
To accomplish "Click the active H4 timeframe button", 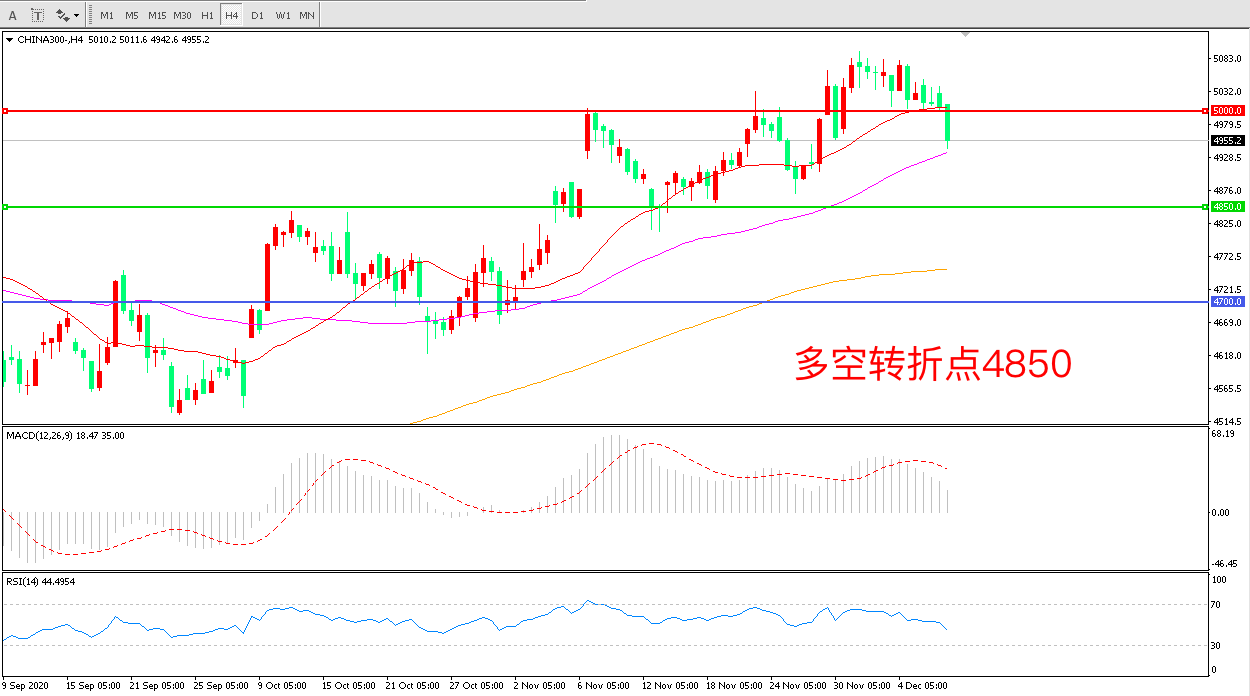I will (231, 15).
